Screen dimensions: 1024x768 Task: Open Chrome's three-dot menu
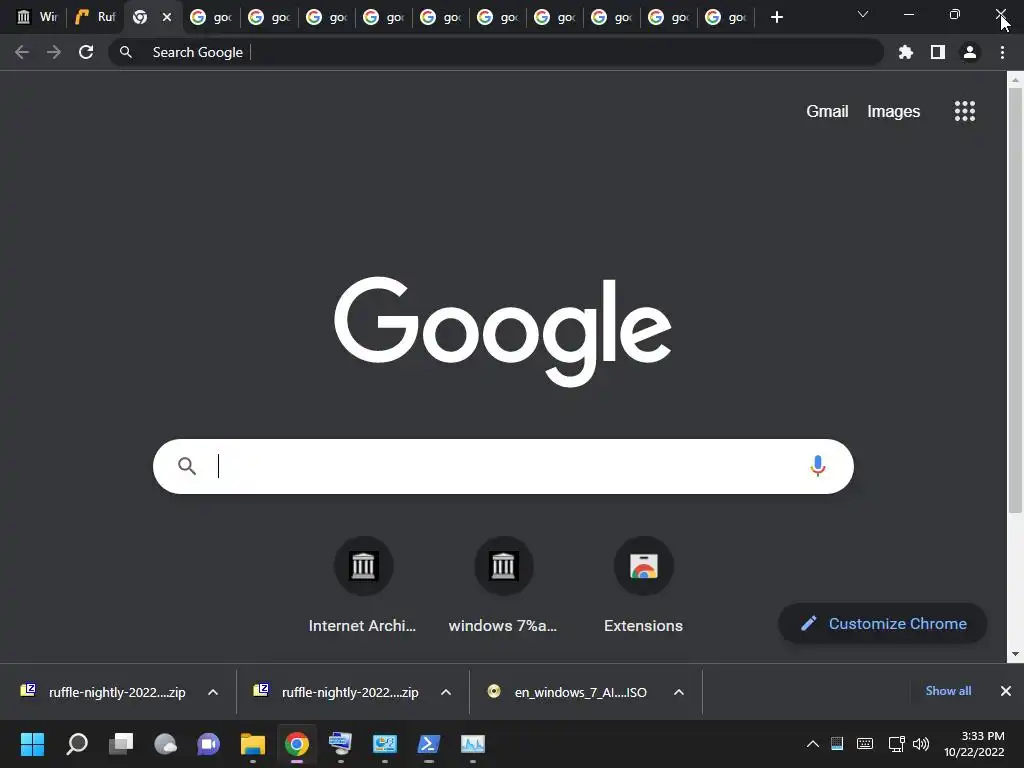tap(1002, 52)
